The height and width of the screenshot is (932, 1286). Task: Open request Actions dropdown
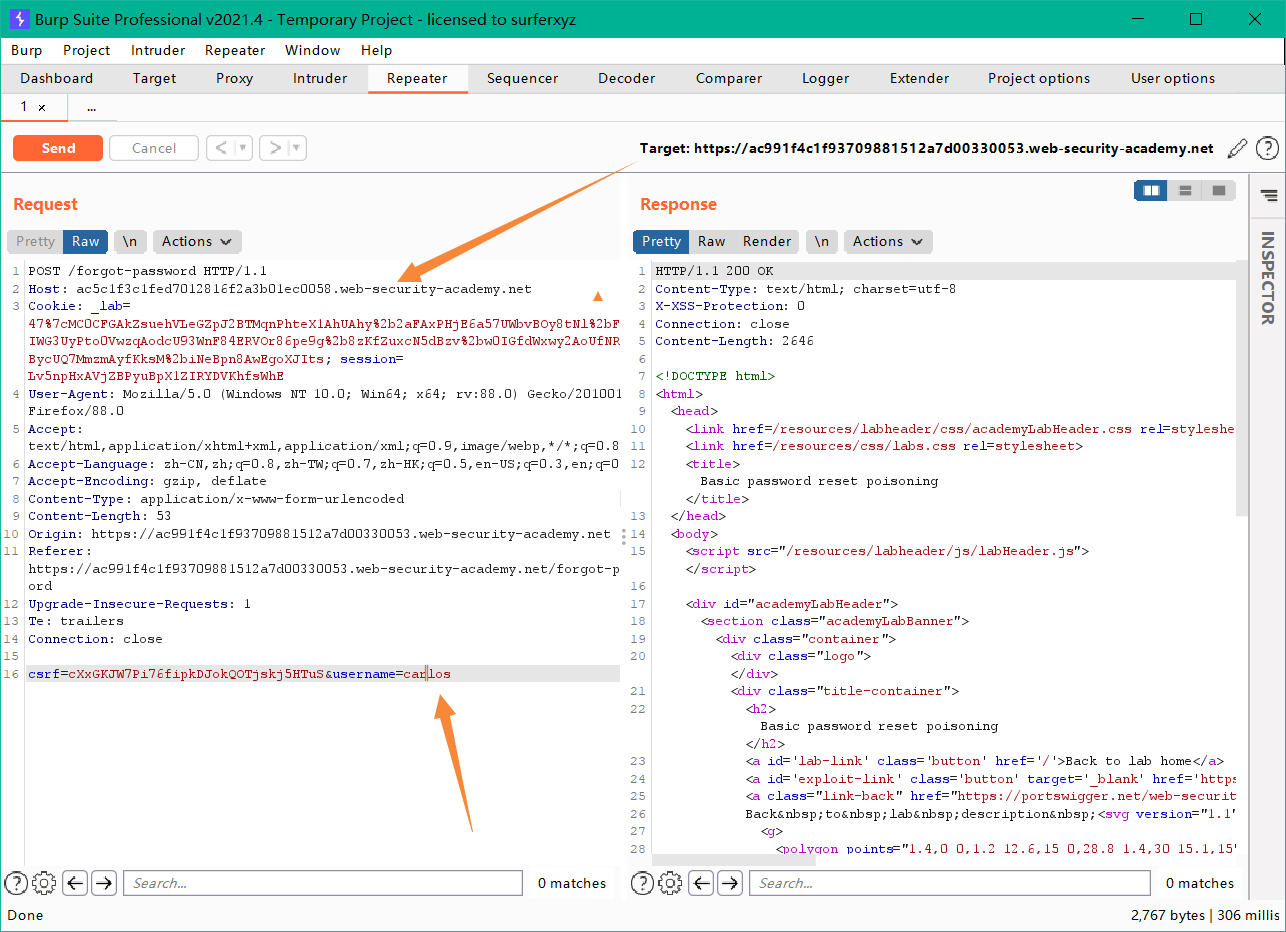coord(197,241)
